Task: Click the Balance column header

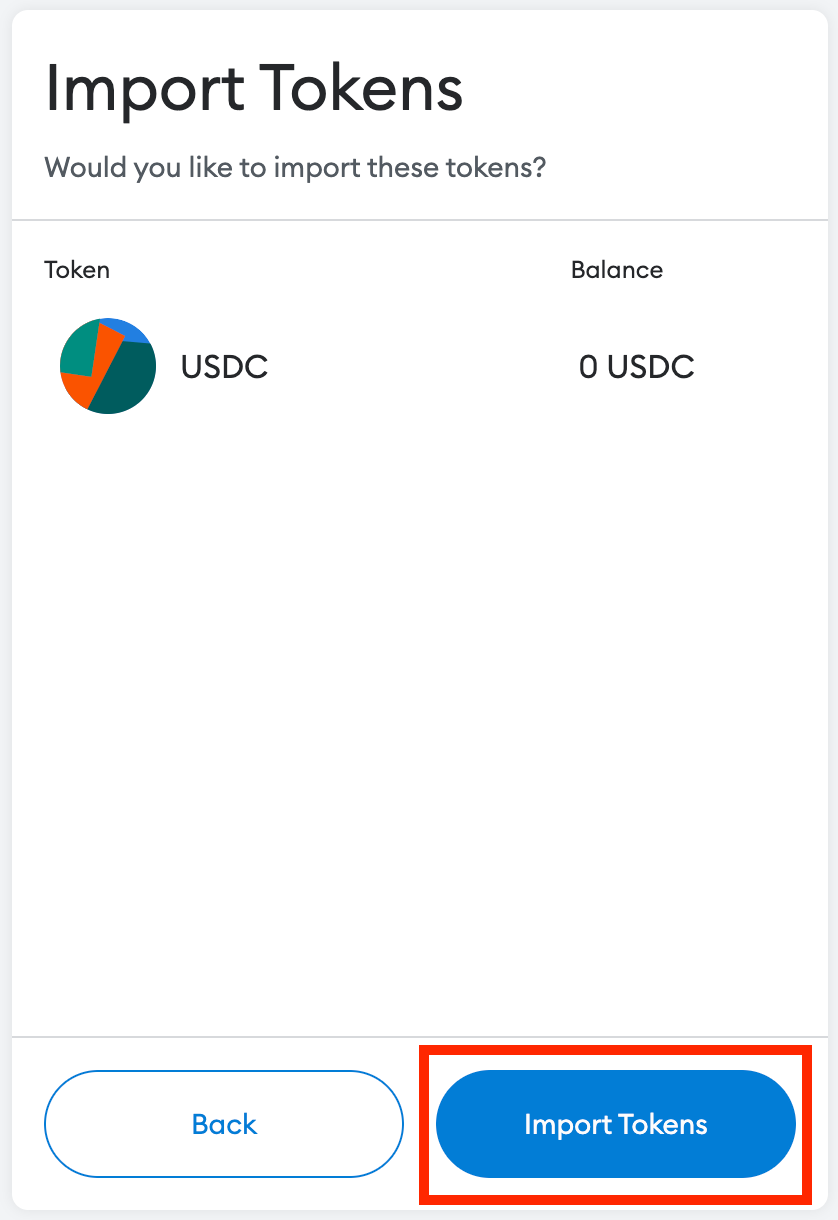Action: click(616, 270)
